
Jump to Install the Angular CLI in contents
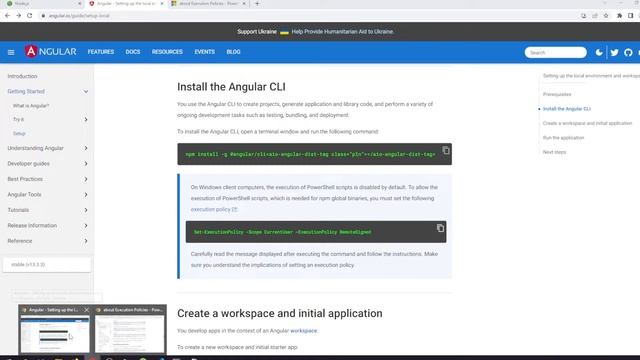[567, 109]
